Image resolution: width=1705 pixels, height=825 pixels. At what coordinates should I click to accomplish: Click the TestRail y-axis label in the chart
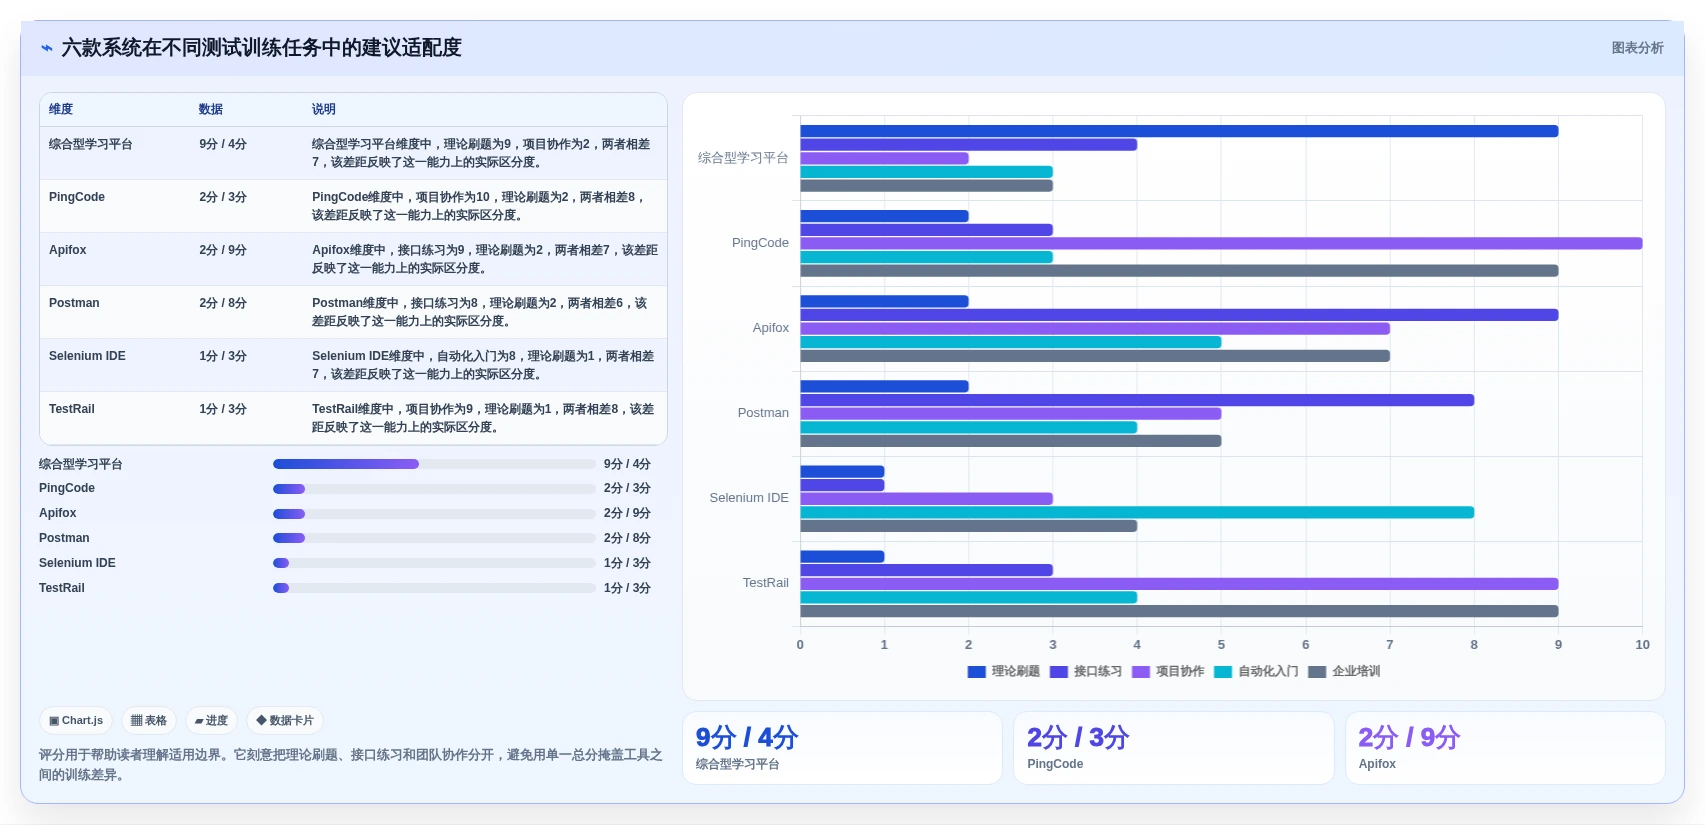pos(765,583)
